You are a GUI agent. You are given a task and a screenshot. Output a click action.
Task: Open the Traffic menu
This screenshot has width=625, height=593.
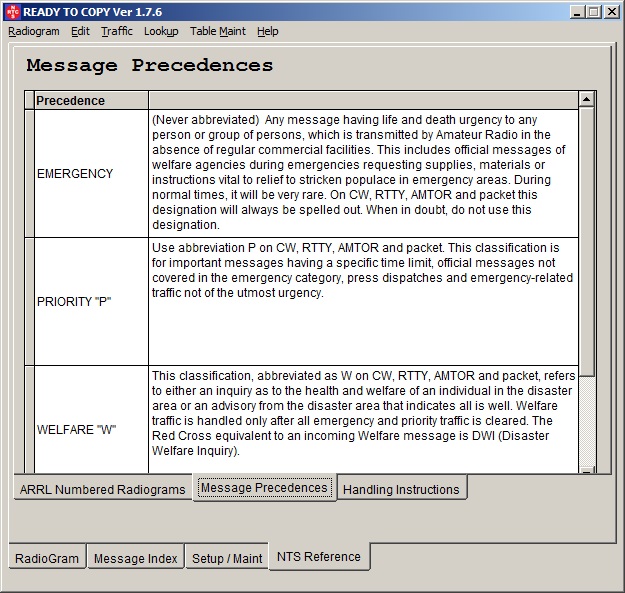(116, 31)
